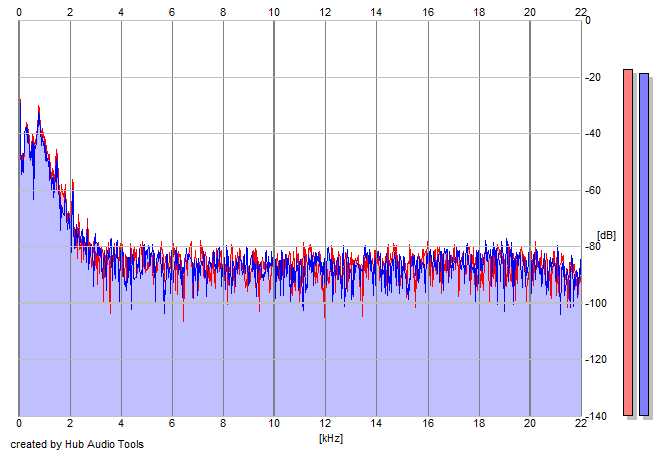Image resolution: width=663 pixels, height=456 pixels.
Task: Click the 12 kHz label on bottom axis
Action: coord(325,423)
